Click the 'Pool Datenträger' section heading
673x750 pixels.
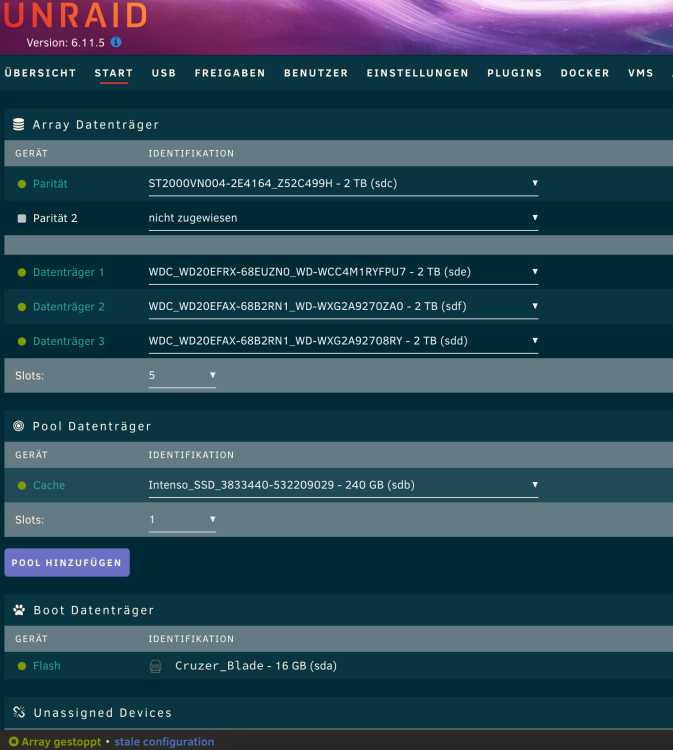pyautogui.click(x=92, y=426)
